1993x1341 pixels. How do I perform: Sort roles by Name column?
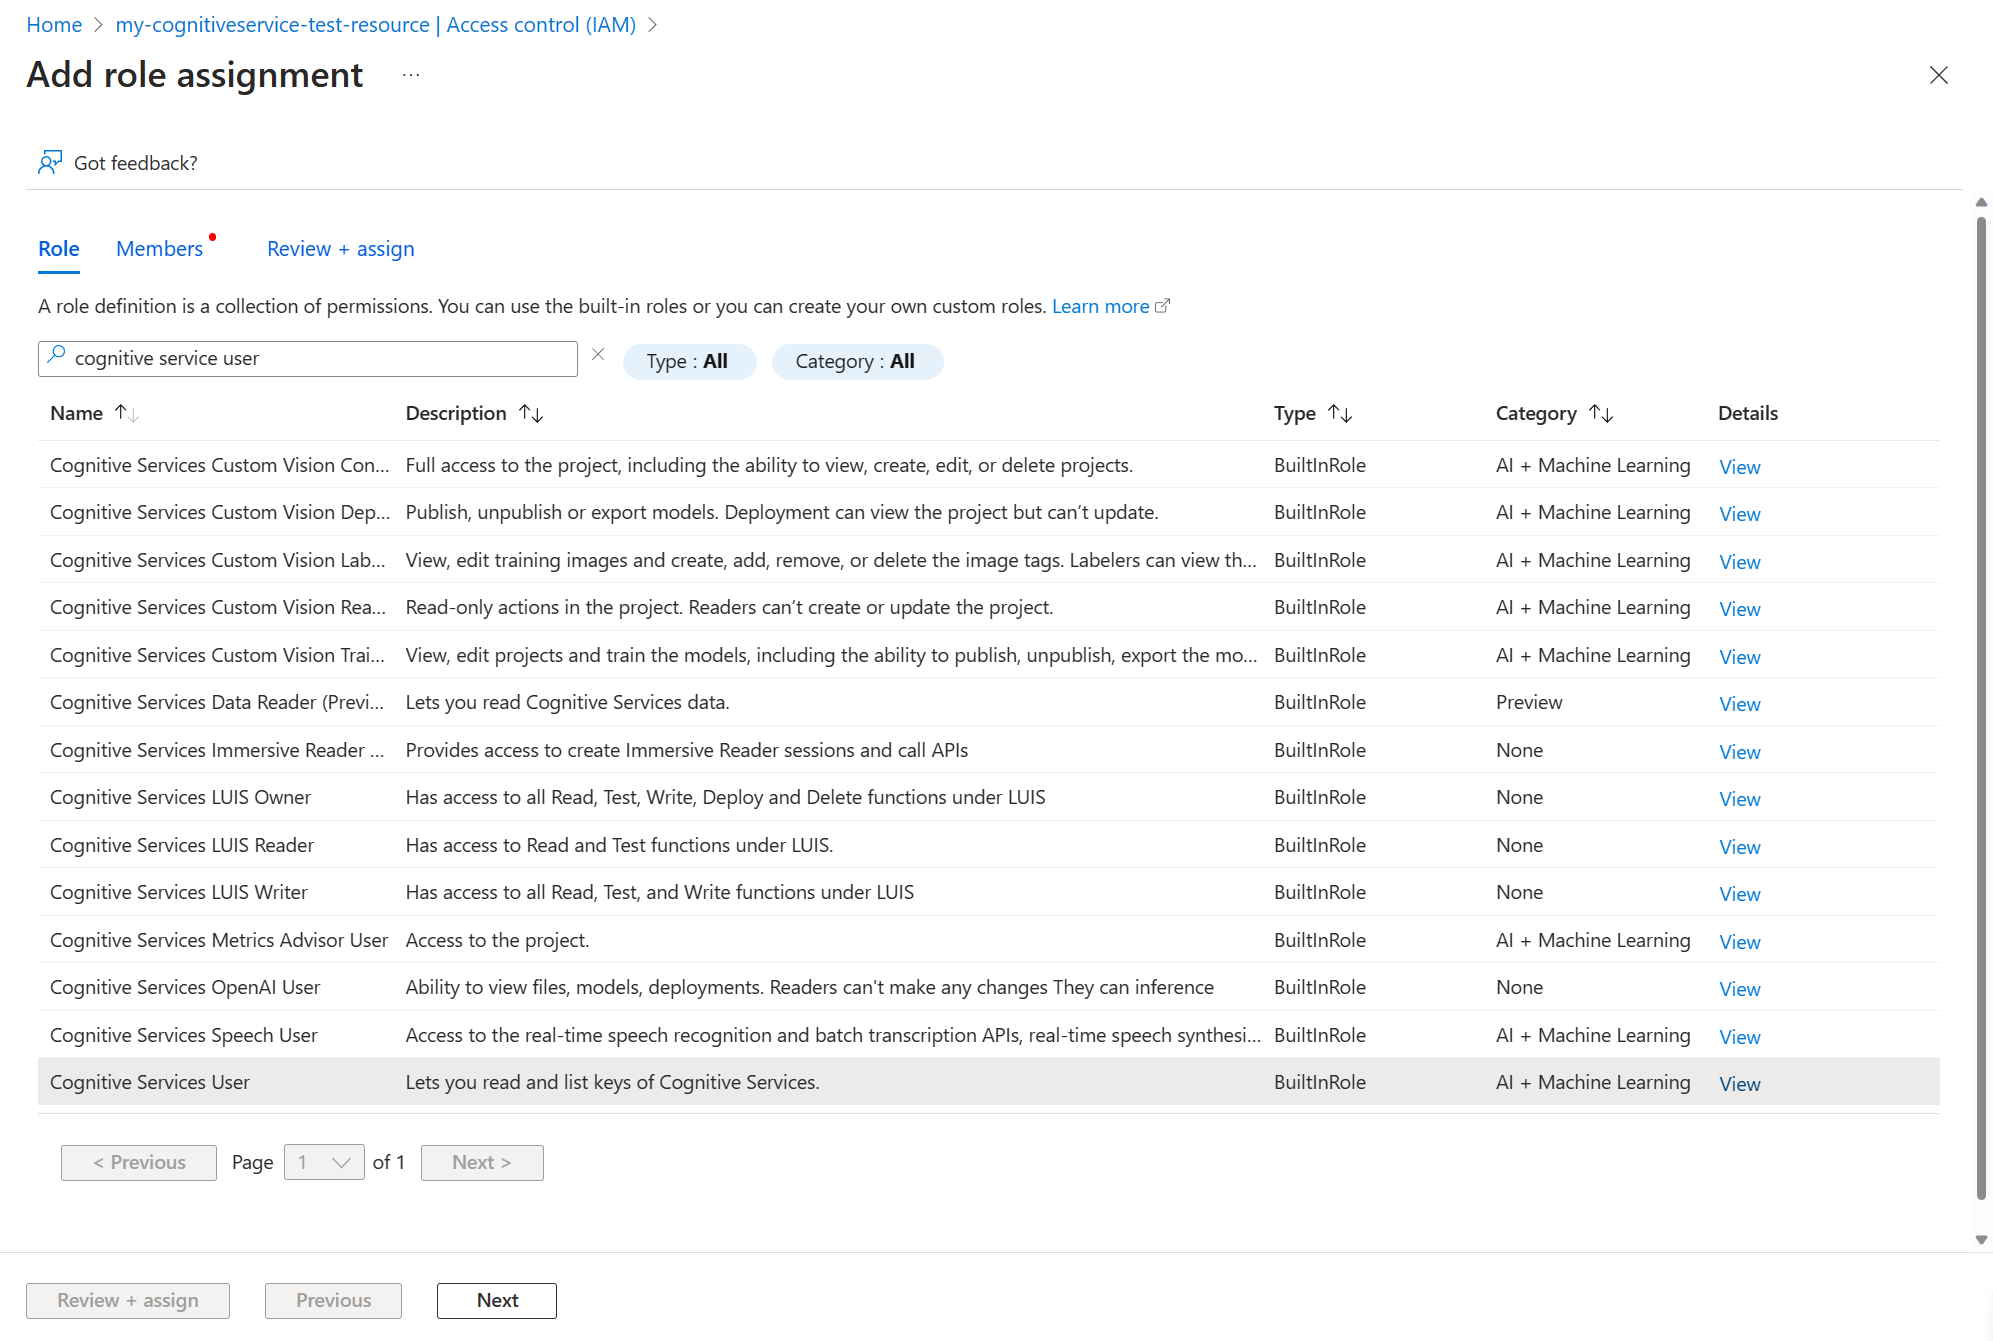point(127,413)
